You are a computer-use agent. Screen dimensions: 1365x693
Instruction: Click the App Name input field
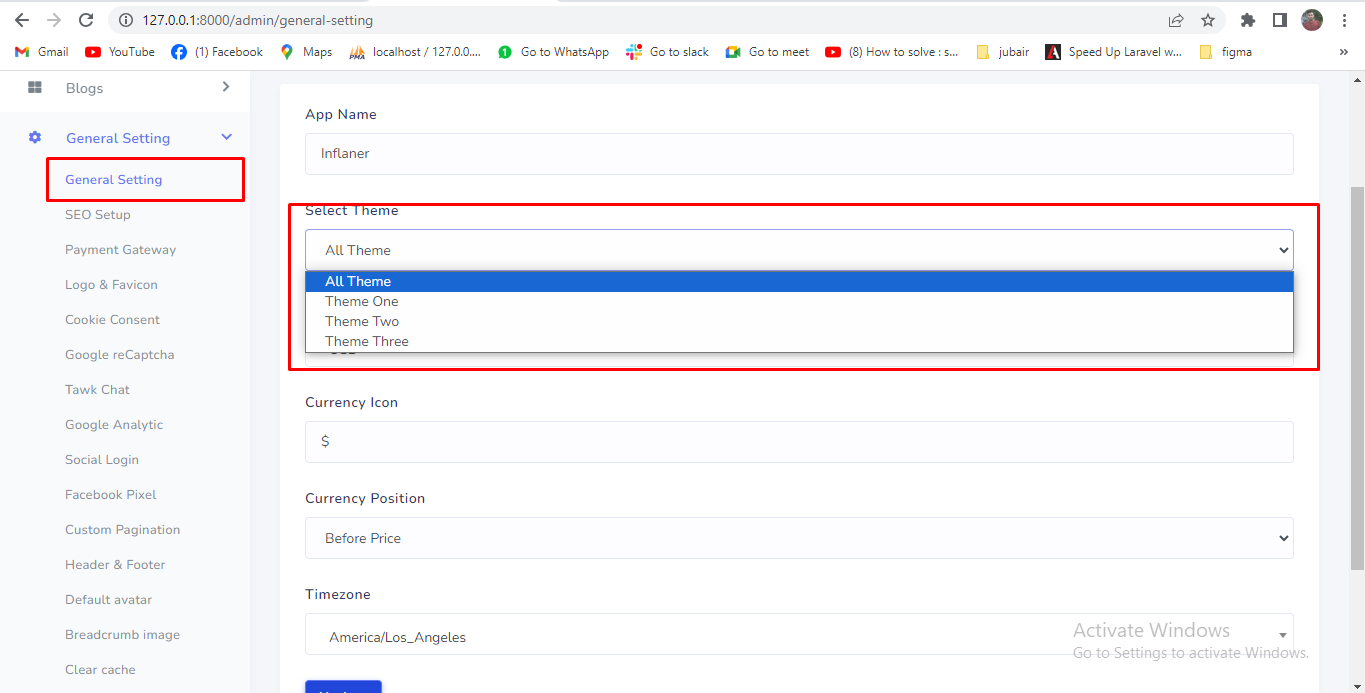click(x=798, y=154)
